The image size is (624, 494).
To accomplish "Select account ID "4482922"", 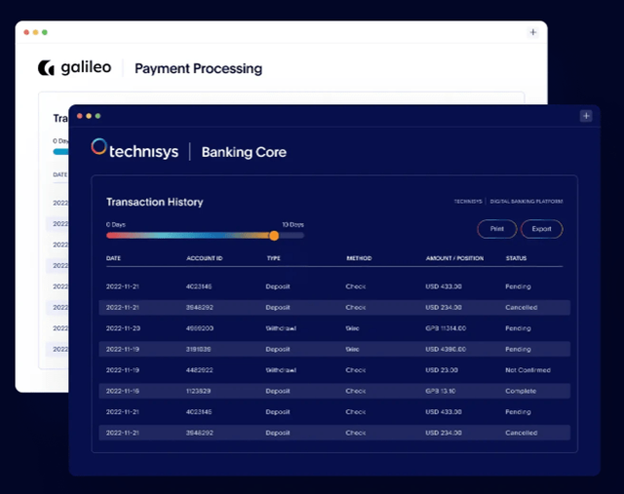I will coord(199,370).
